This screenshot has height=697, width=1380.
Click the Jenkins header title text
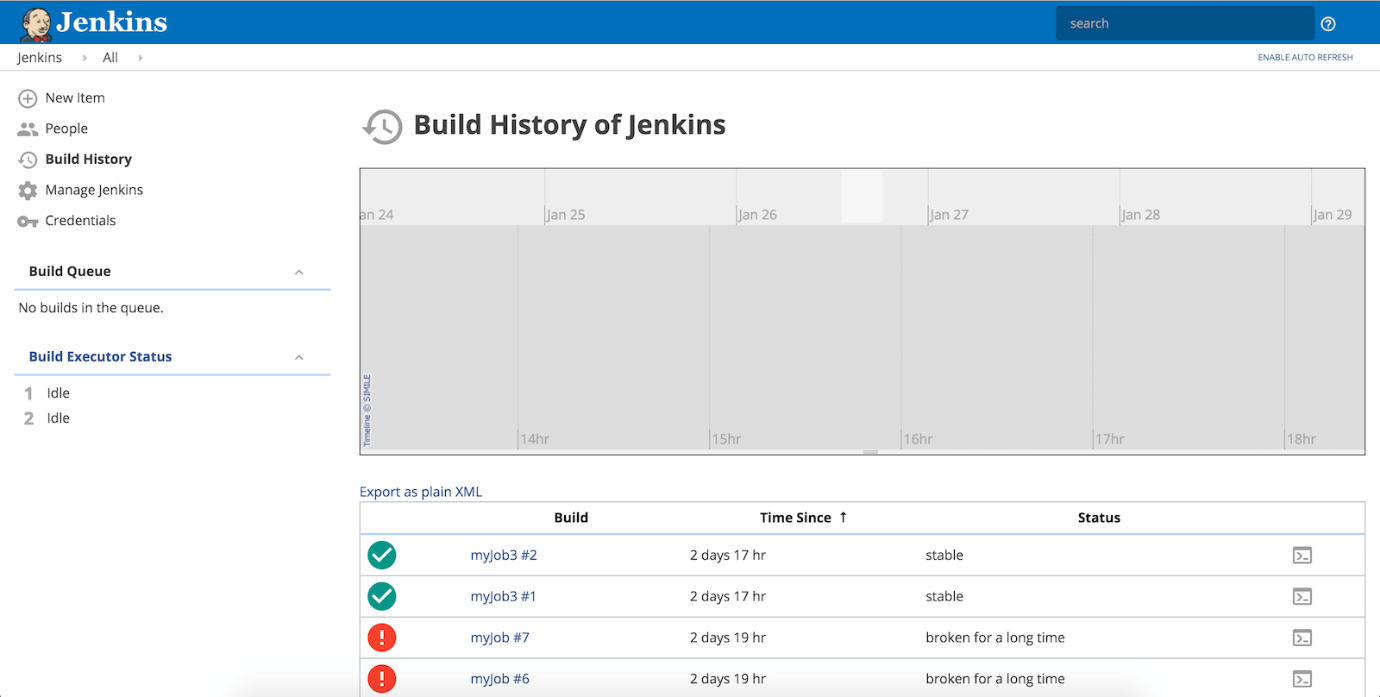coord(112,22)
